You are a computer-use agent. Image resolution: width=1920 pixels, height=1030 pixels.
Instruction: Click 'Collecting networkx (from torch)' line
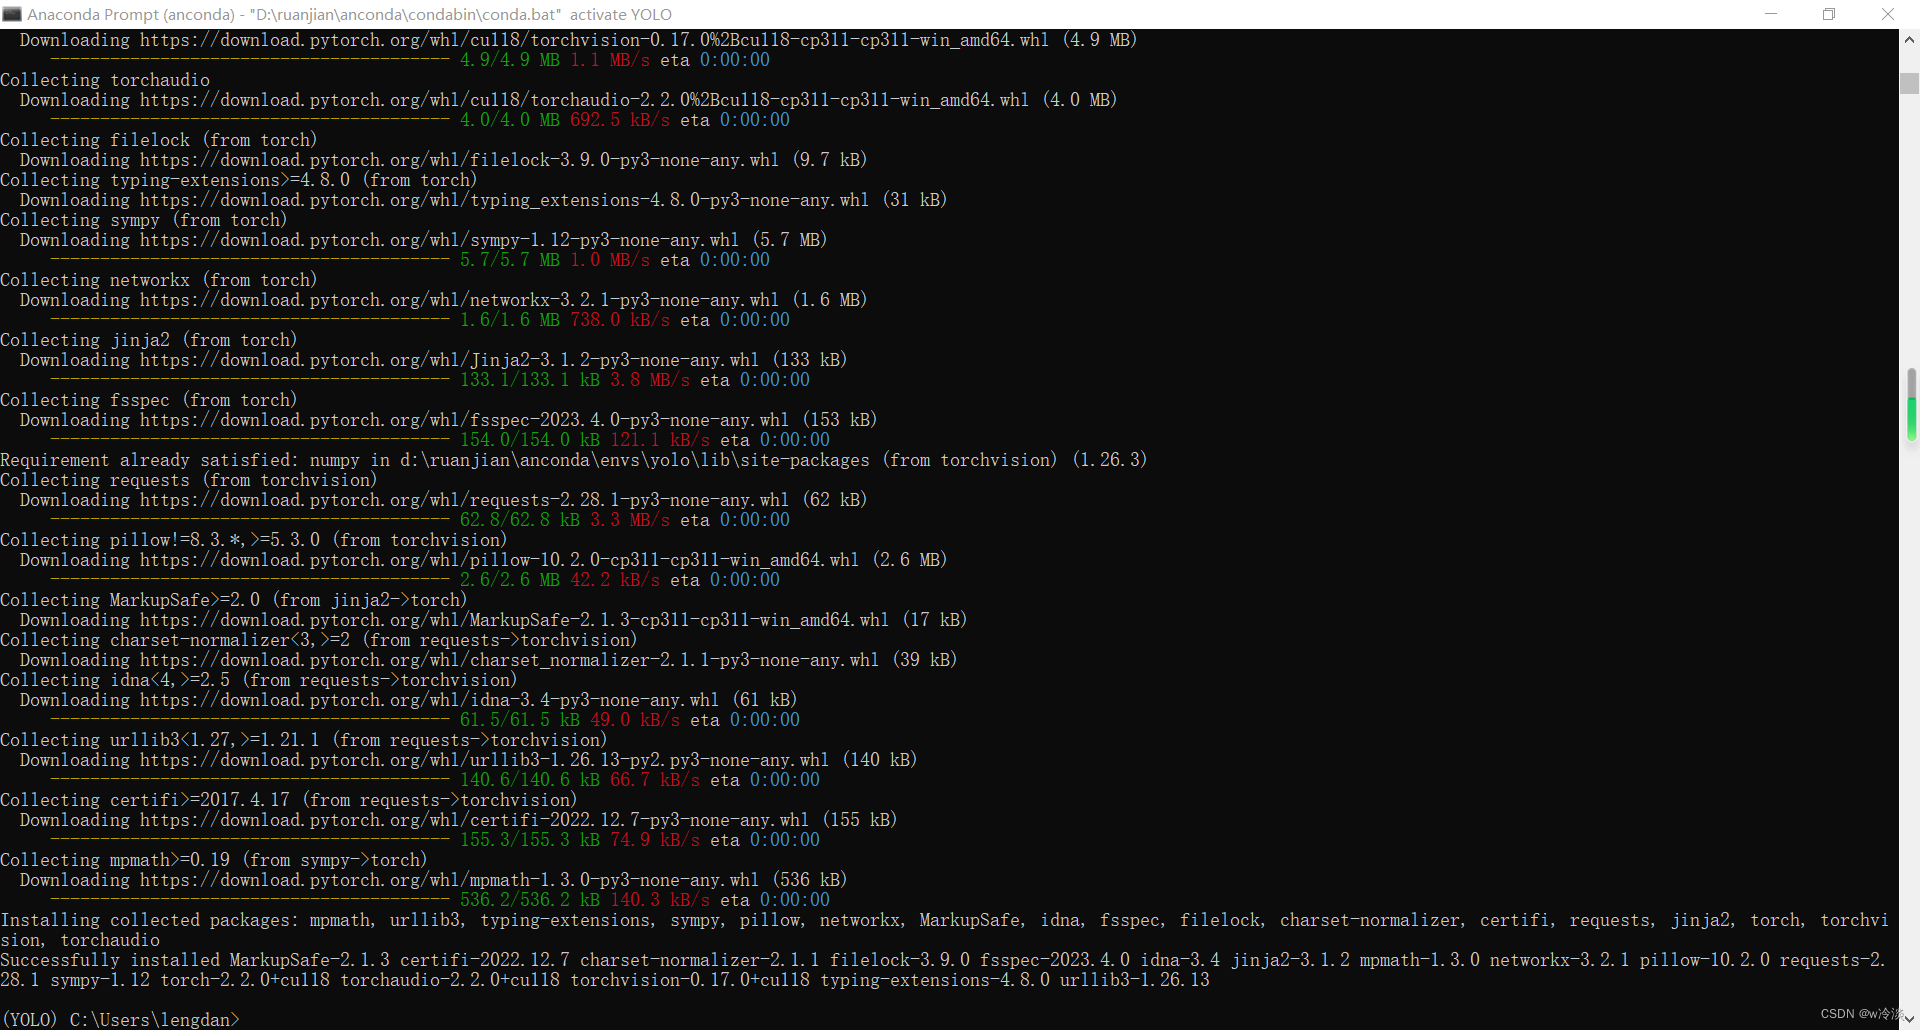tap(159, 280)
